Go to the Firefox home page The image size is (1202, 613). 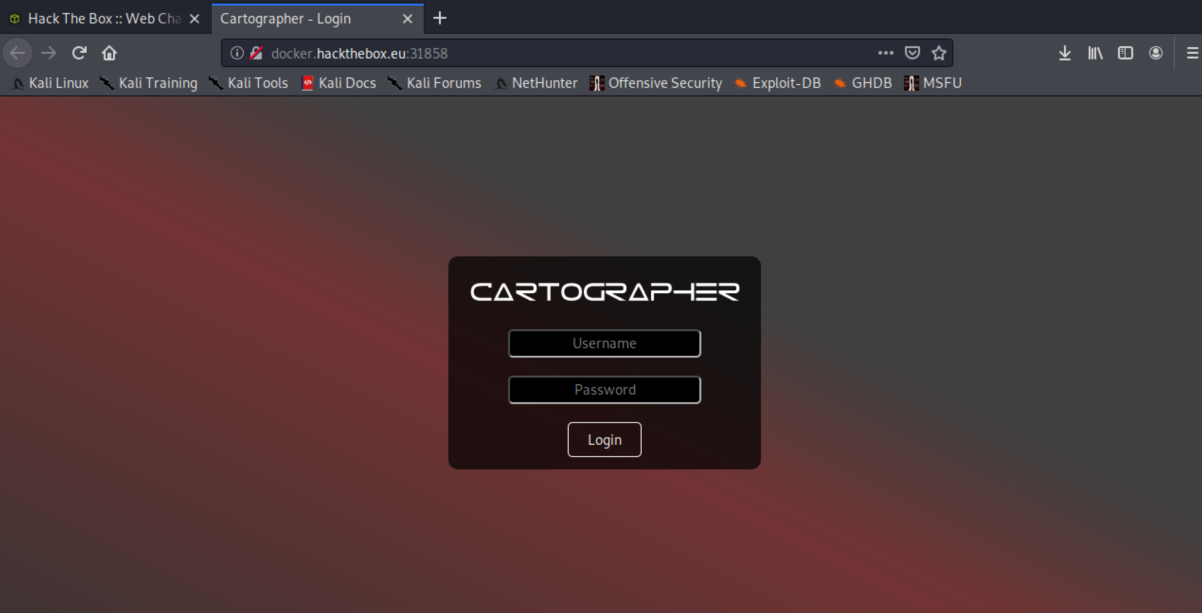[109, 53]
